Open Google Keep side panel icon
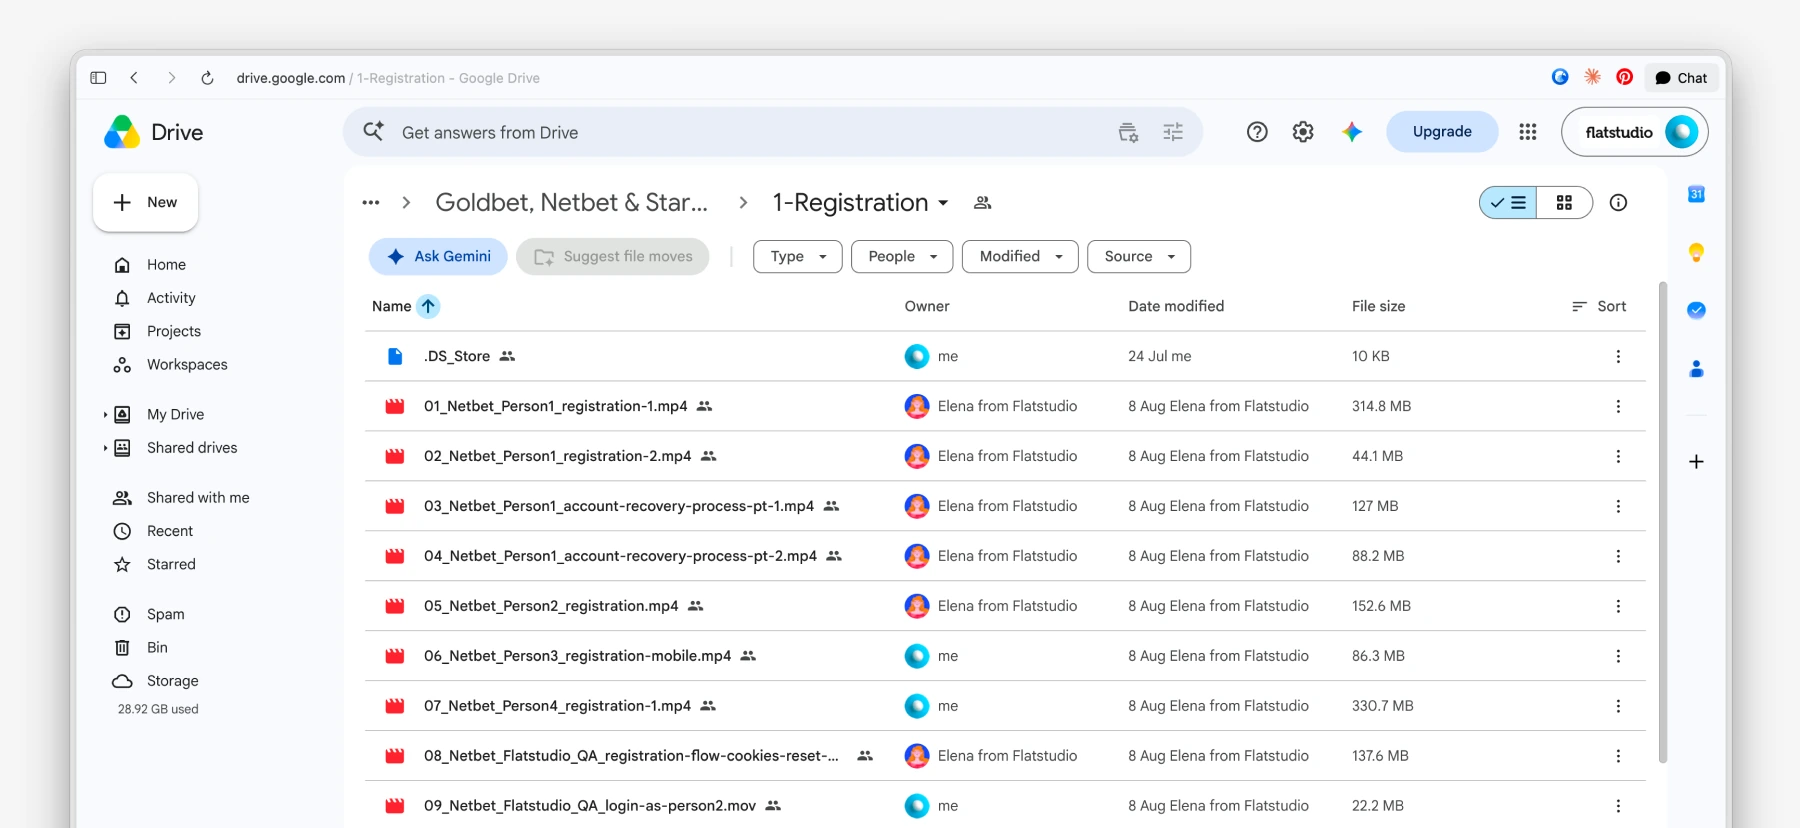1800x828 pixels. (x=1696, y=252)
